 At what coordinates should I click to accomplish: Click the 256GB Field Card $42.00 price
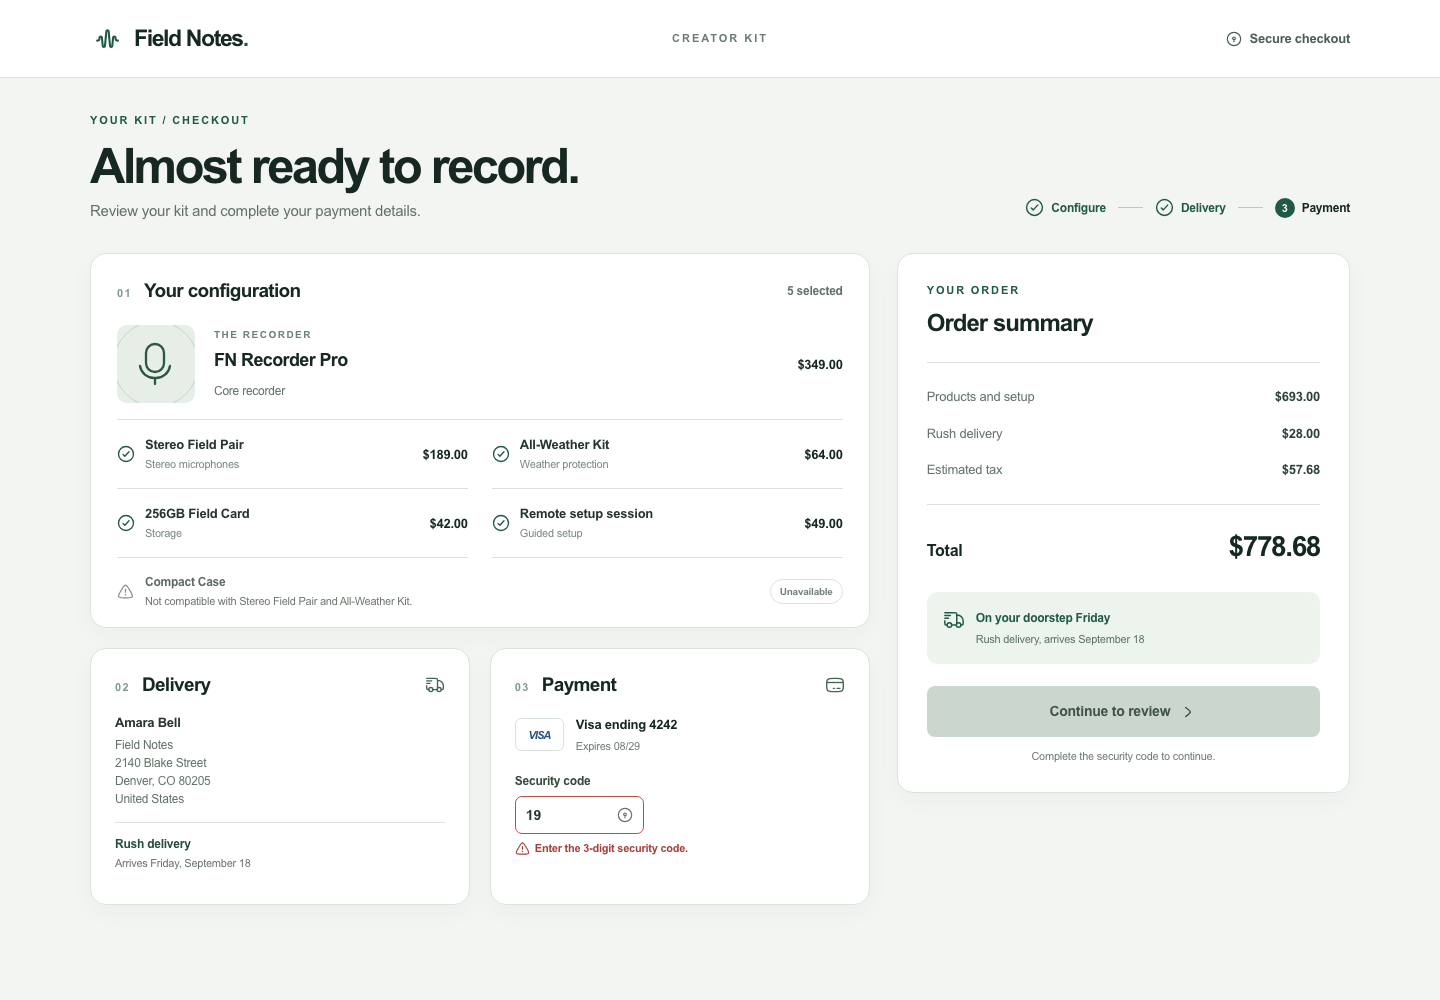coord(448,524)
